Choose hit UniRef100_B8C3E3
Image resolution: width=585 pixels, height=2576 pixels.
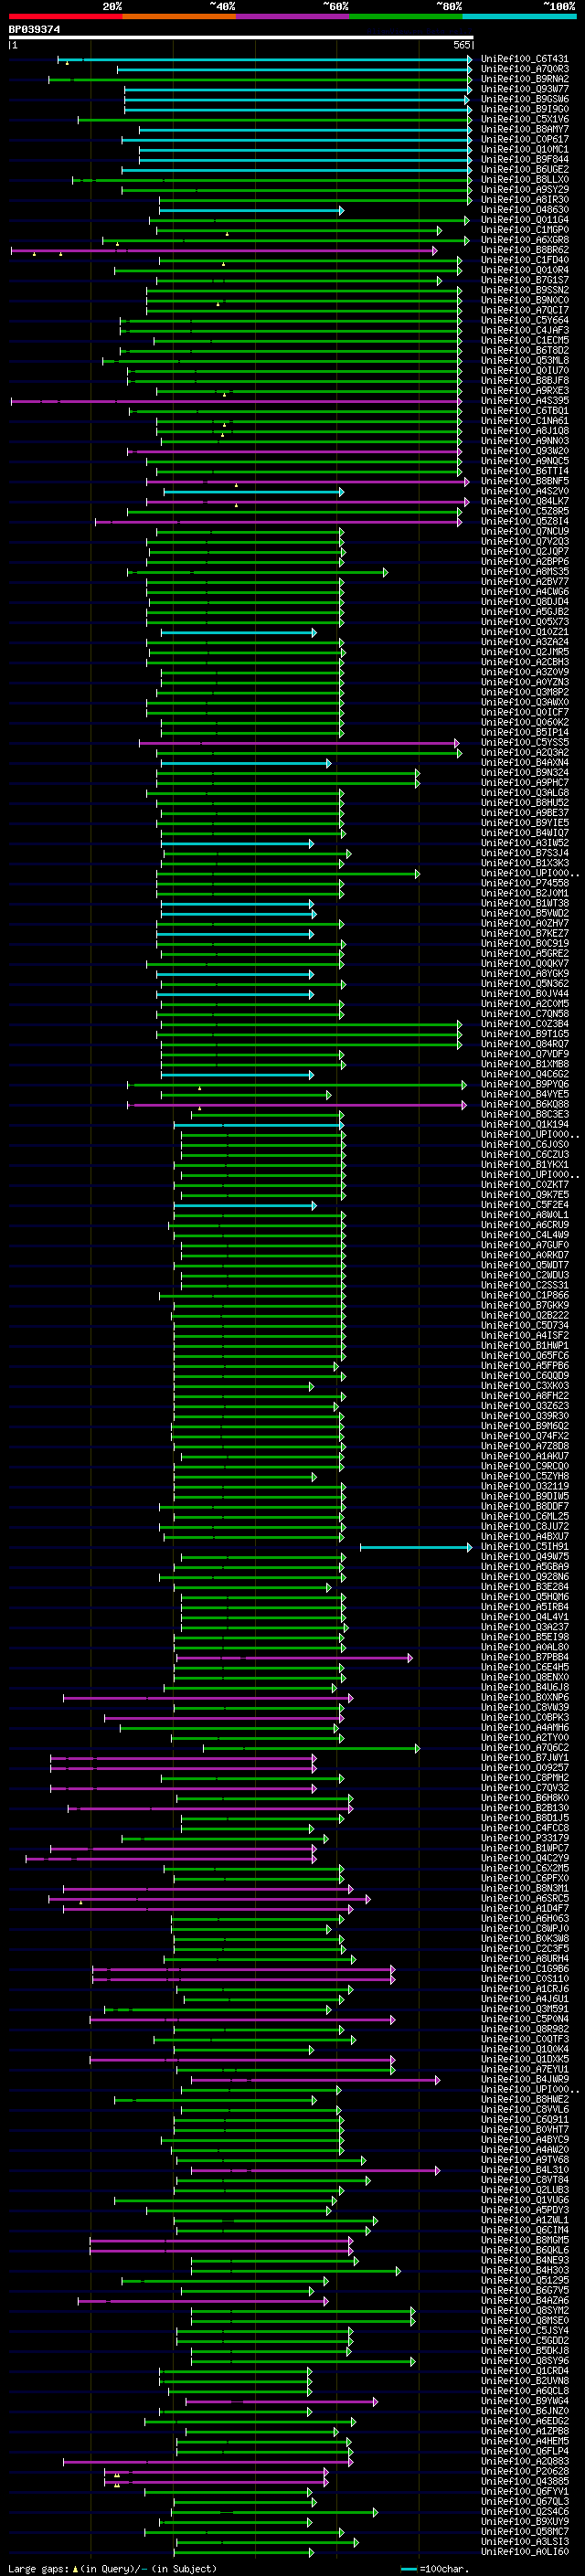(x=525, y=1114)
